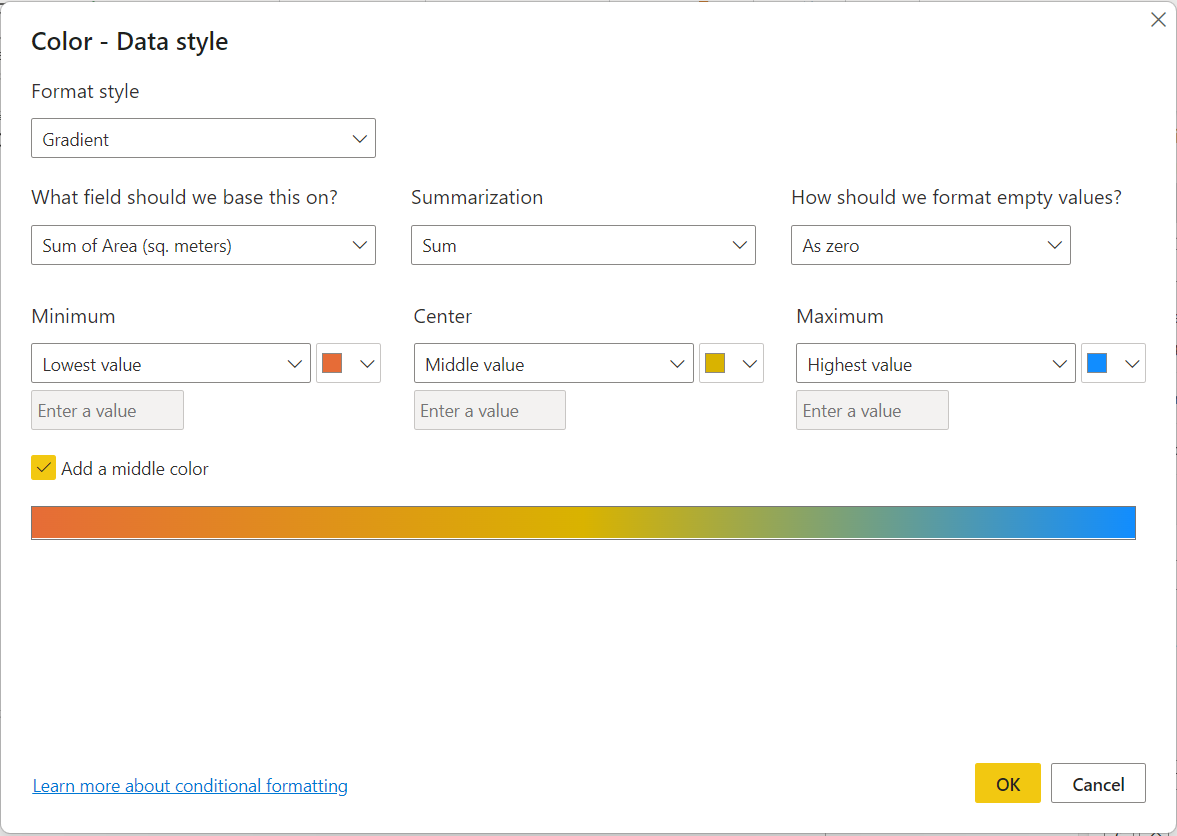Open the Sum of Area field dropdown
Screen dimensions: 1177x836
pos(203,245)
